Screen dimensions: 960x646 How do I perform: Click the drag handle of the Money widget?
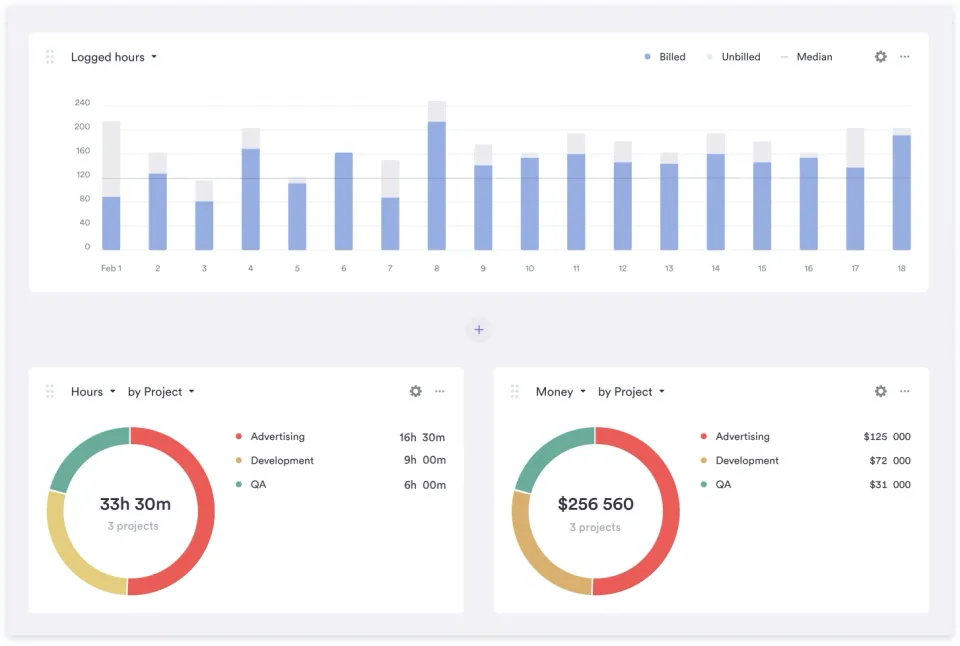[x=513, y=392]
